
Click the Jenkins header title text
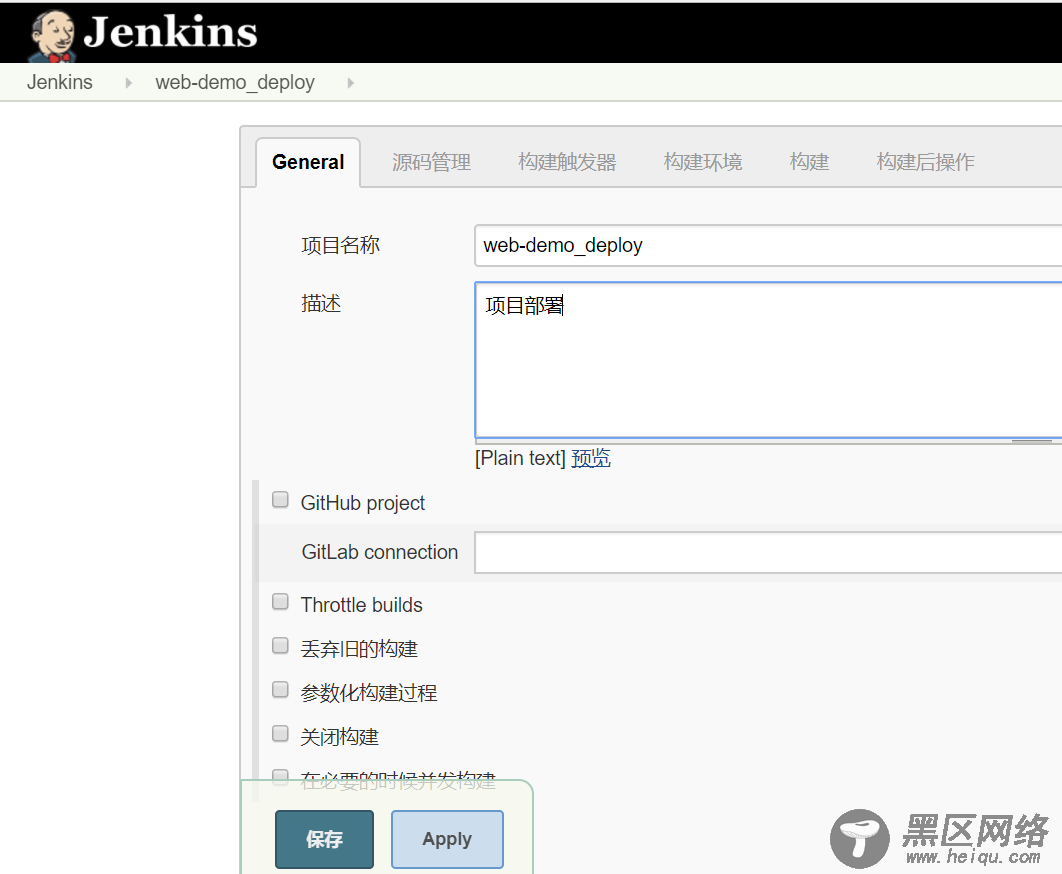[170, 32]
